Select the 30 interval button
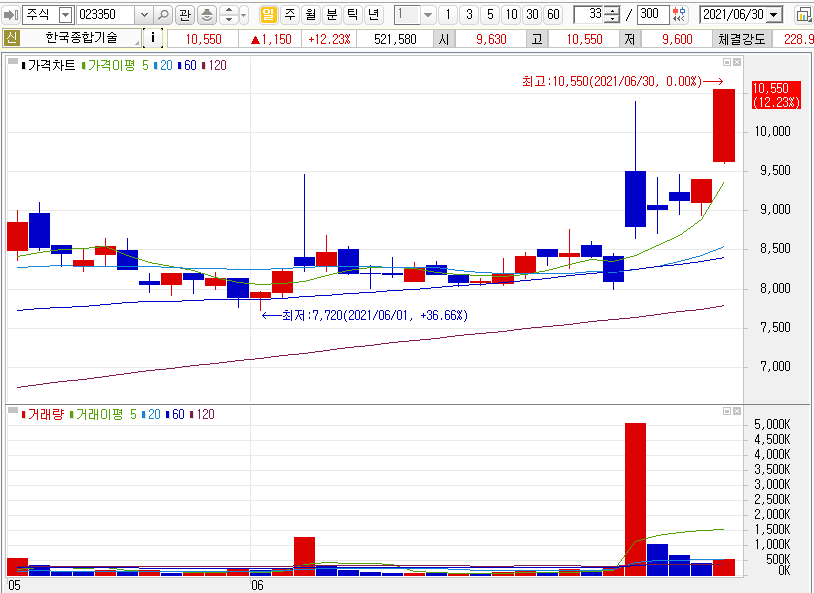Image resolution: width=814 pixels, height=593 pixels. click(x=532, y=15)
